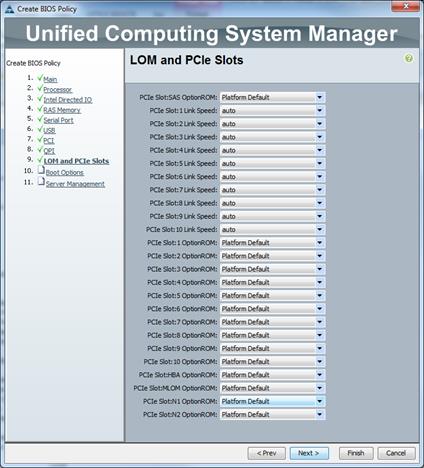Click the Cisco app icon in title bar
This screenshot has width=424, height=468.
click(10, 9)
